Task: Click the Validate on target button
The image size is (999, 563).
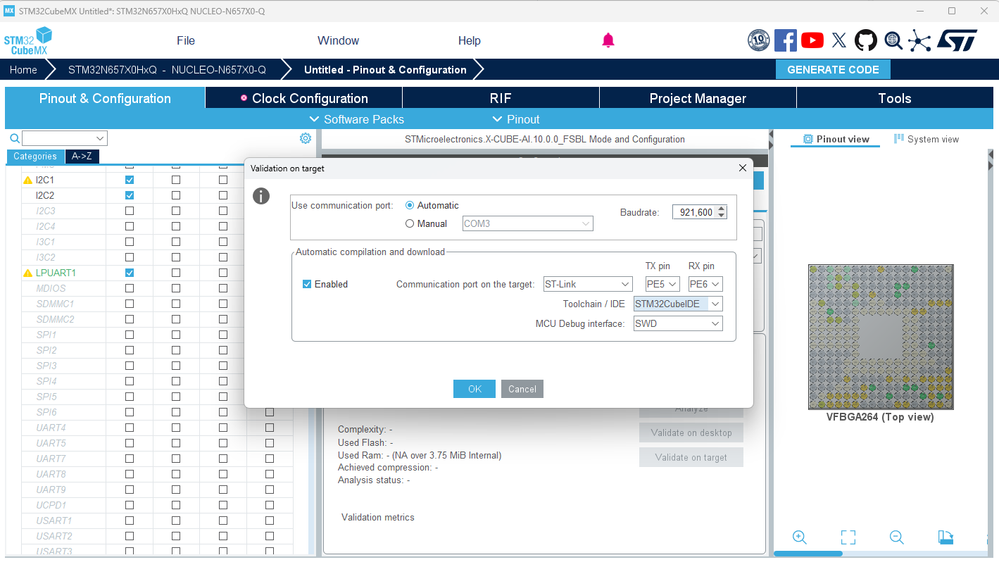Action: [x=691, y=457]
